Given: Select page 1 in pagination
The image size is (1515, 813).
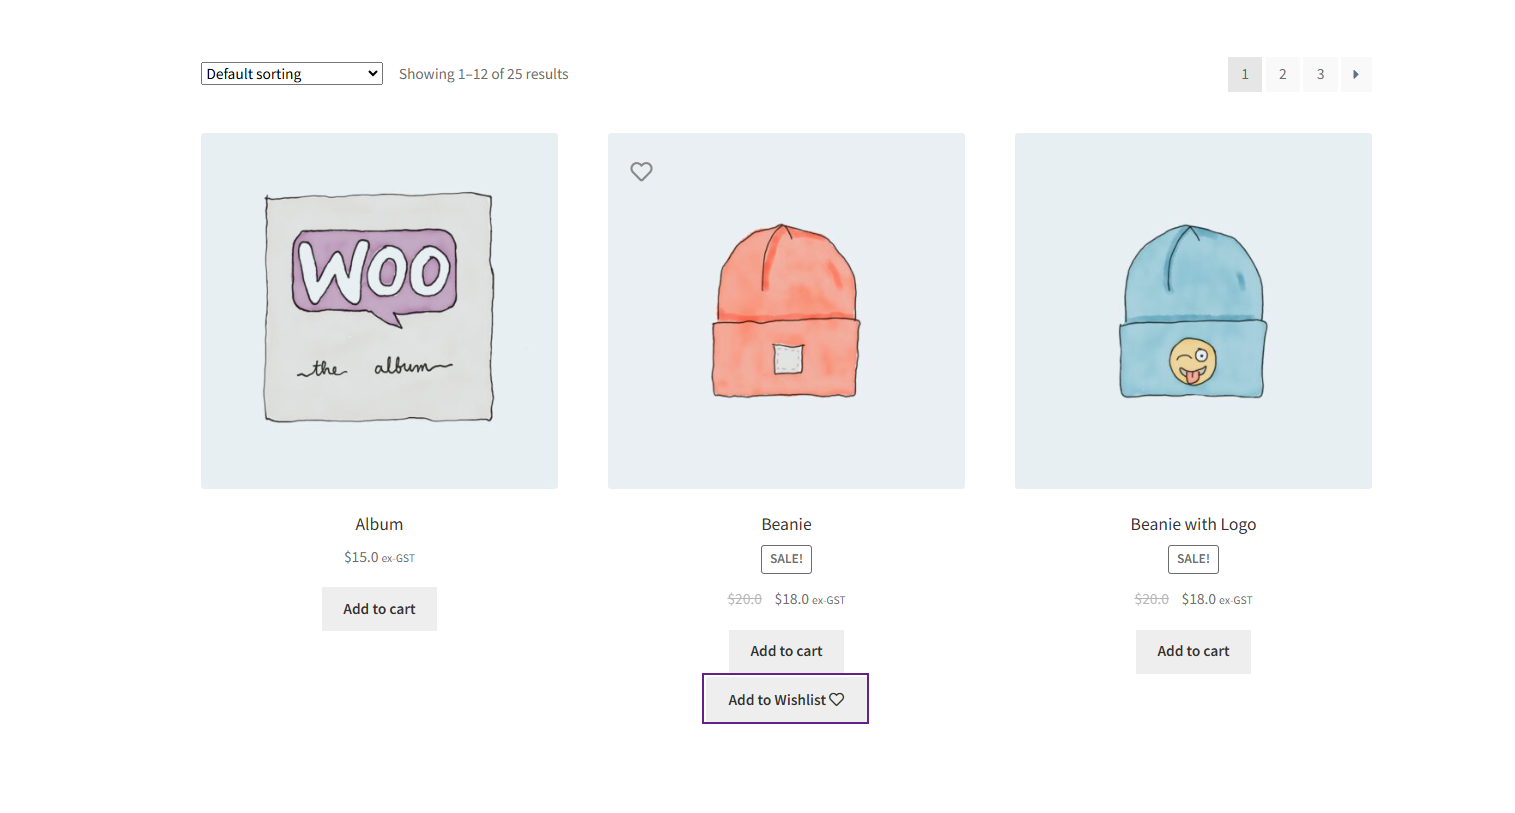Looking at the screenshot, I should coord(1244,74).
